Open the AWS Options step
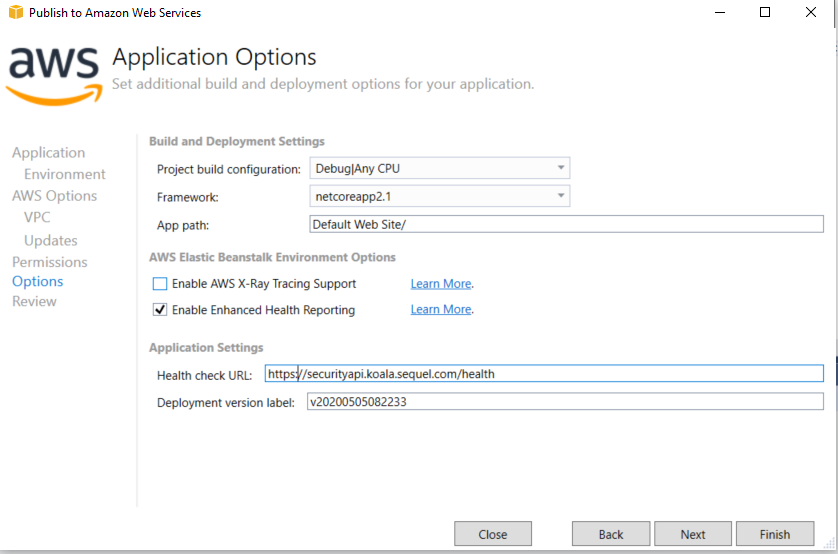Viewport: 838px width, 554px height. [x=55, y=196]
